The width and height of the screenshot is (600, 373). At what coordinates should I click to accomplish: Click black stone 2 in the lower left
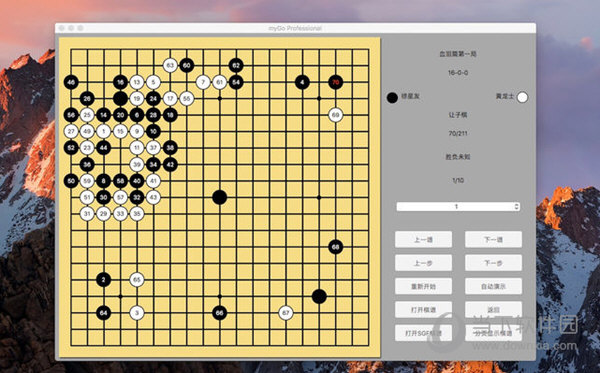(x=104, y=280)
